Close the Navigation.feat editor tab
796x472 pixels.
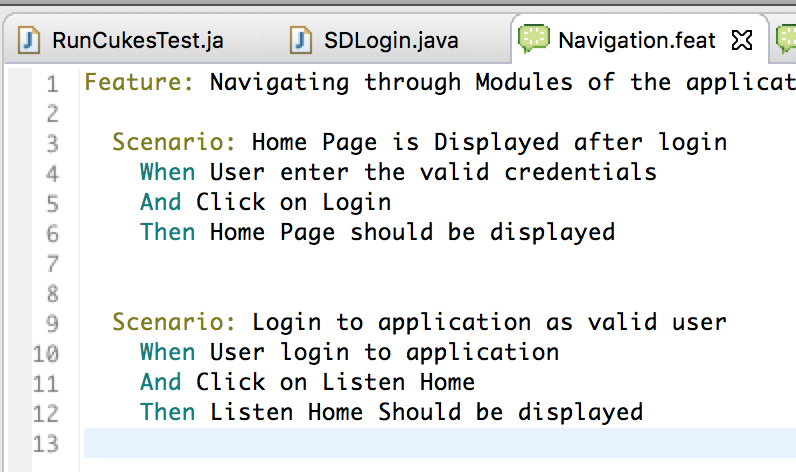(x=742, y=40)
